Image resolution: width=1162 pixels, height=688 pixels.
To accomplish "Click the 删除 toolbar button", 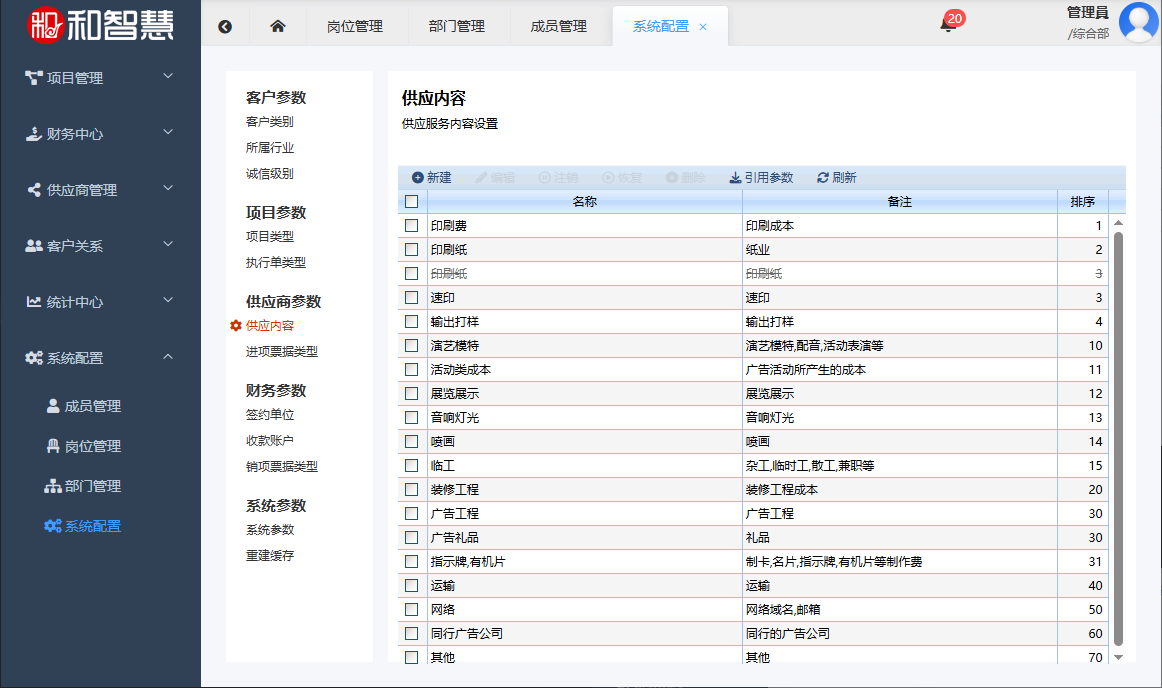I will click(x=685, y=178).
